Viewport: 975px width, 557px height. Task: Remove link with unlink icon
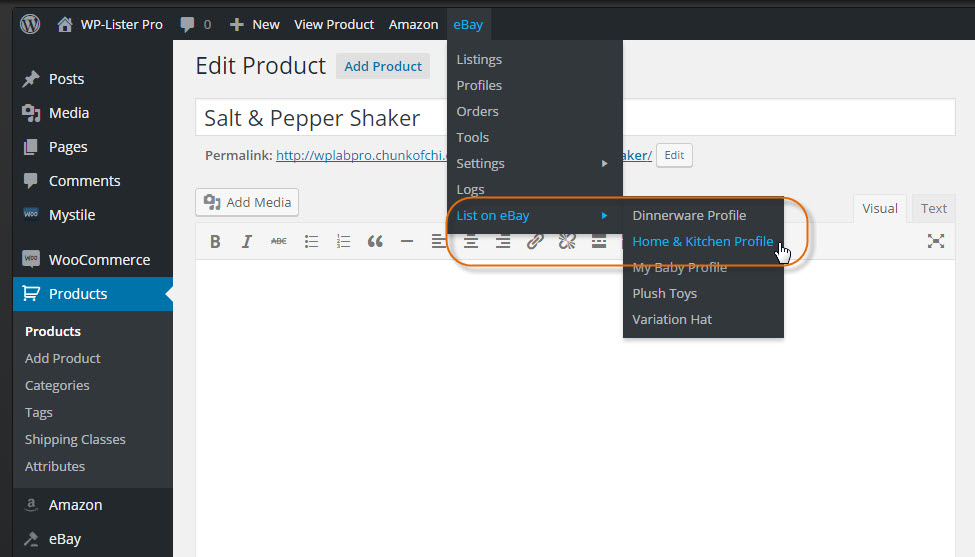pyautogui.click(x=566, y=242)
